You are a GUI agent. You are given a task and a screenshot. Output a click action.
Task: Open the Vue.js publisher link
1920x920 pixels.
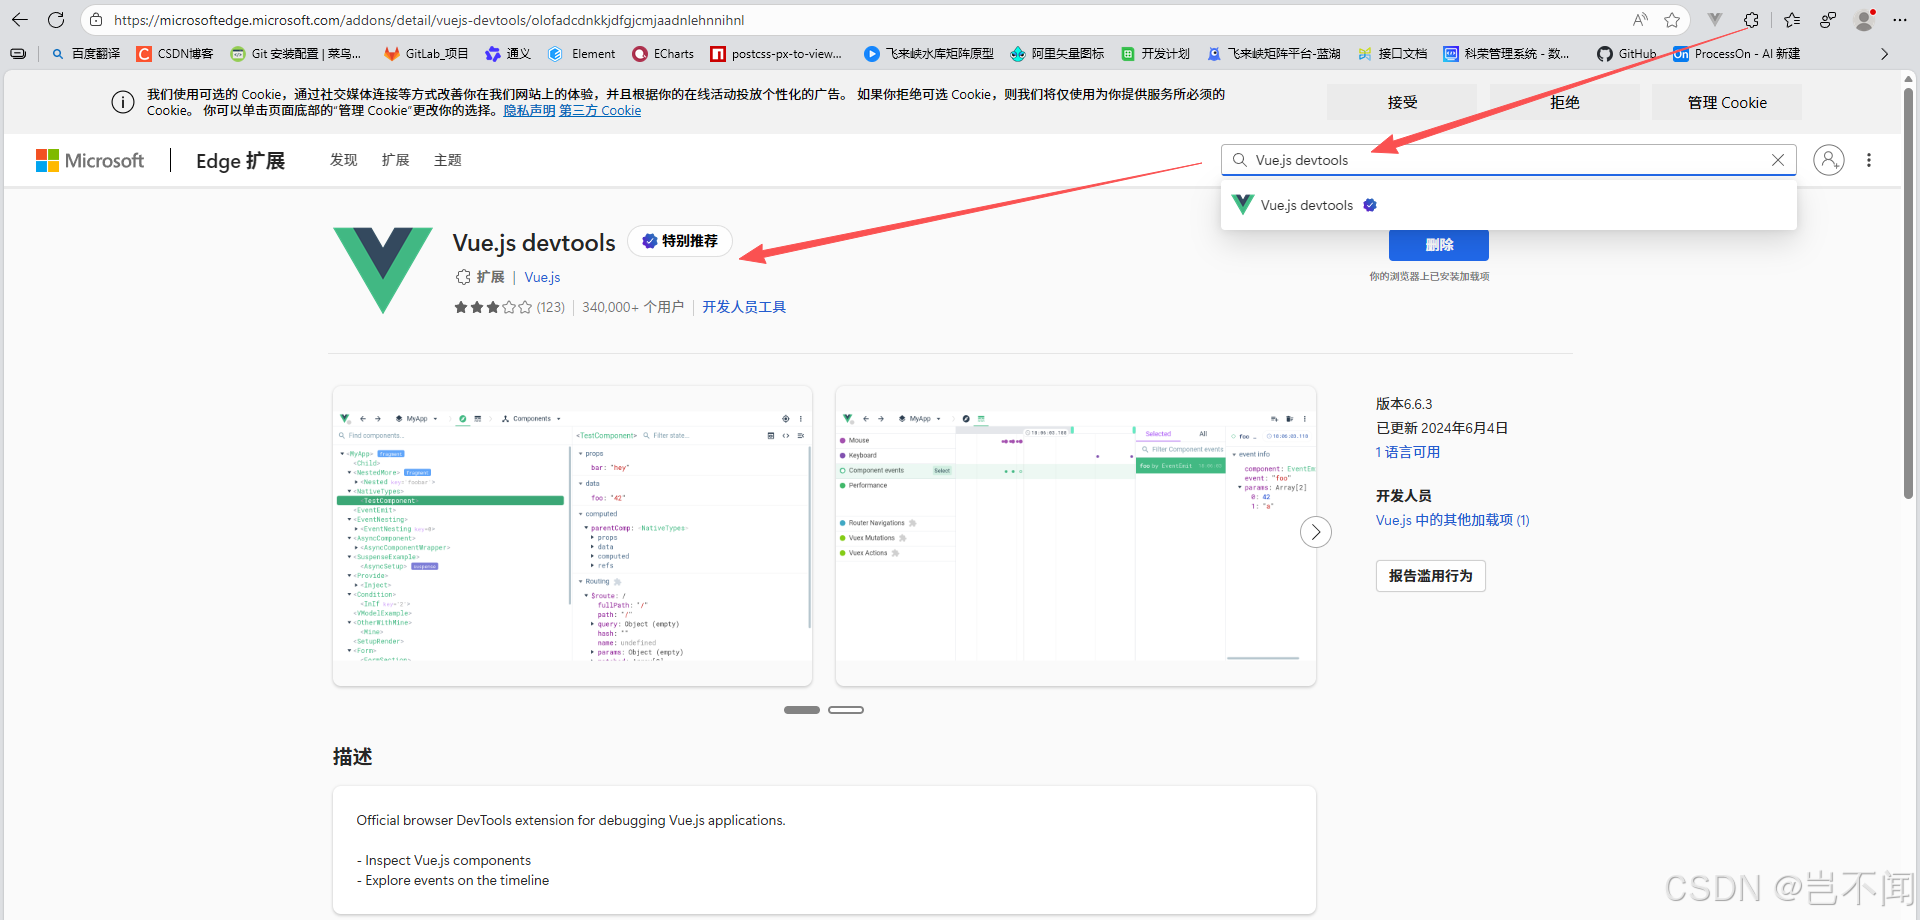pyautogui.click(x=542, y=277)
